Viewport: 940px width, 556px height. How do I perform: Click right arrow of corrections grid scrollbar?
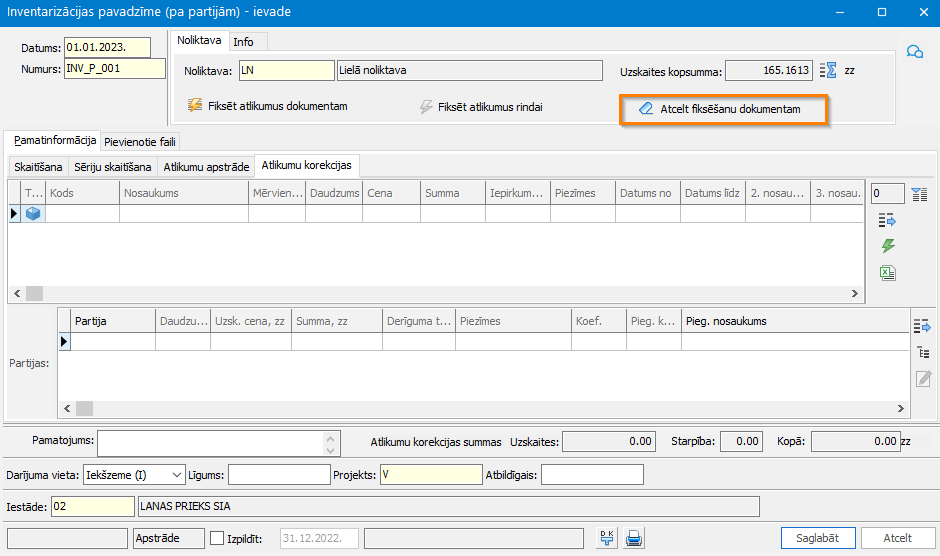point(854,293)
